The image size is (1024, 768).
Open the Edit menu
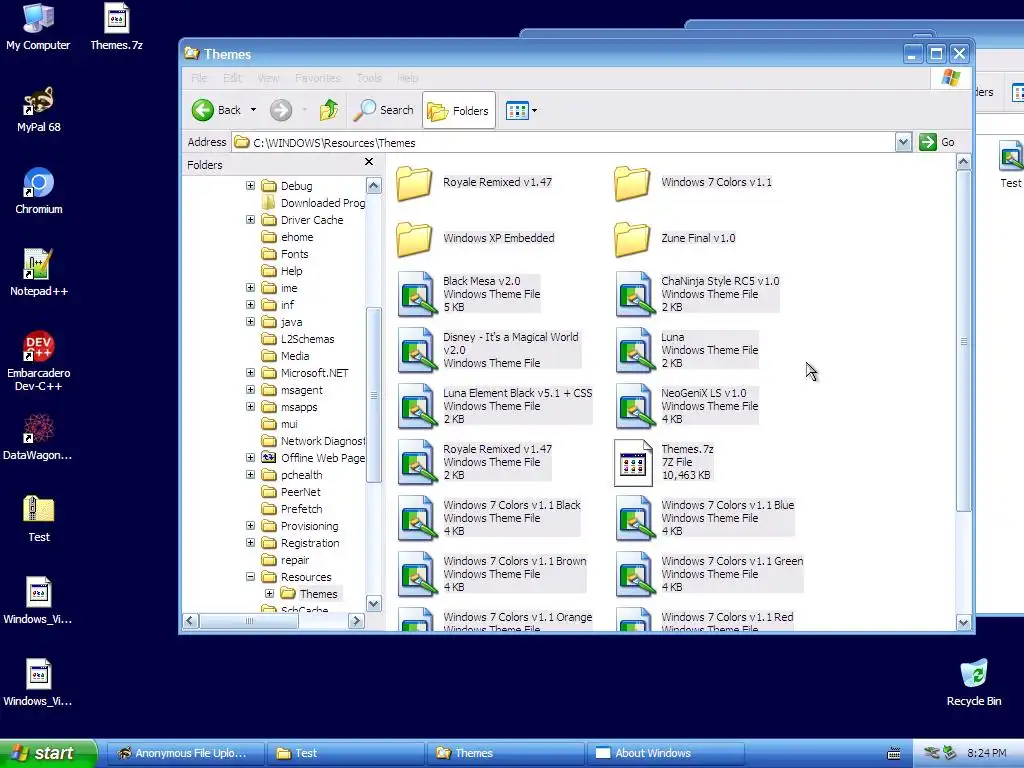[x=232, y=78]
